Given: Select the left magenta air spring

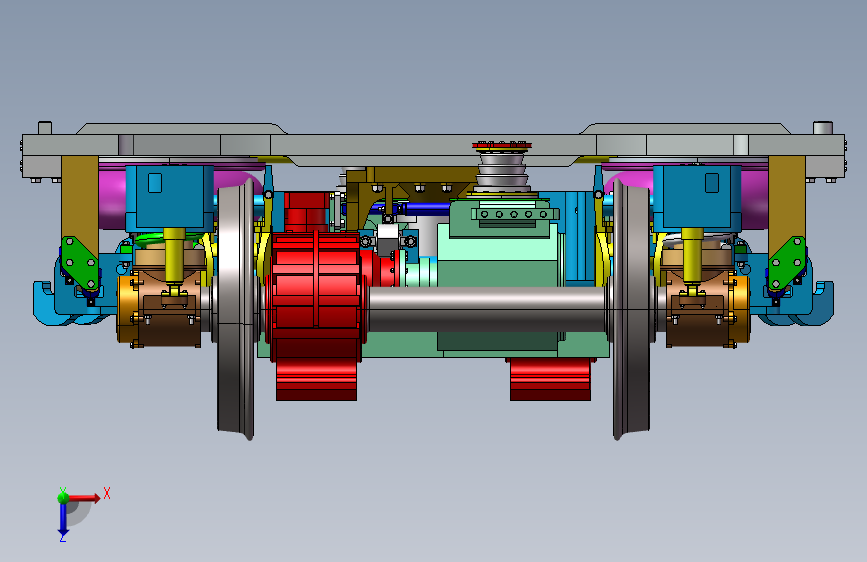Looking at the screenshot, I should point(112,199).
